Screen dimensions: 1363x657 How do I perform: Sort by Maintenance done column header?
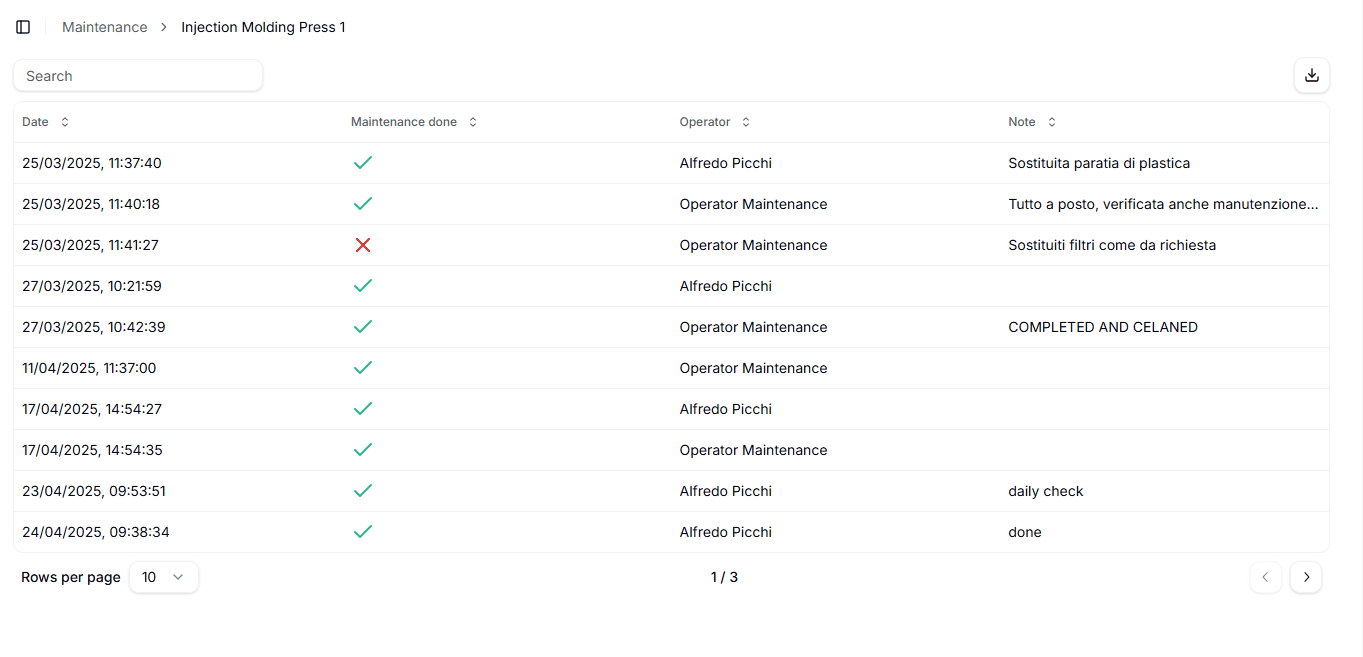[x=414, y=122]
